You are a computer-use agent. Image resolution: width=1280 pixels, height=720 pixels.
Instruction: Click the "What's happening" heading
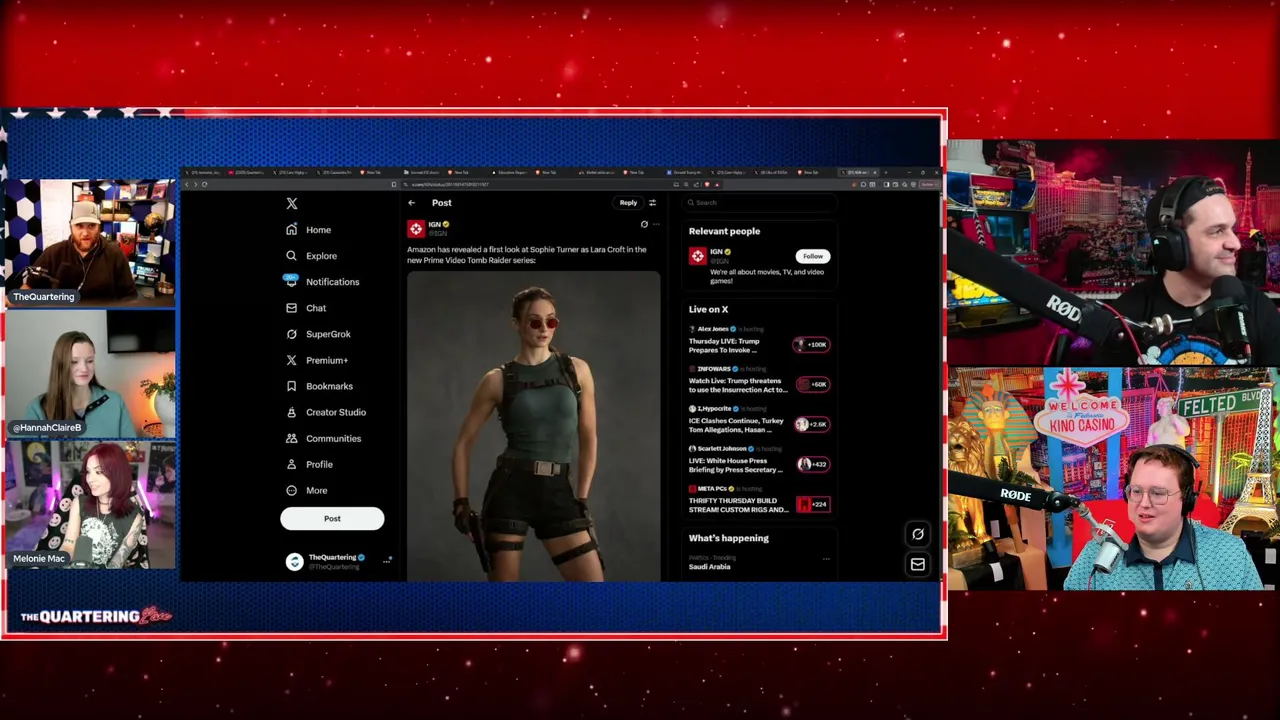click(x=728, y=538)
